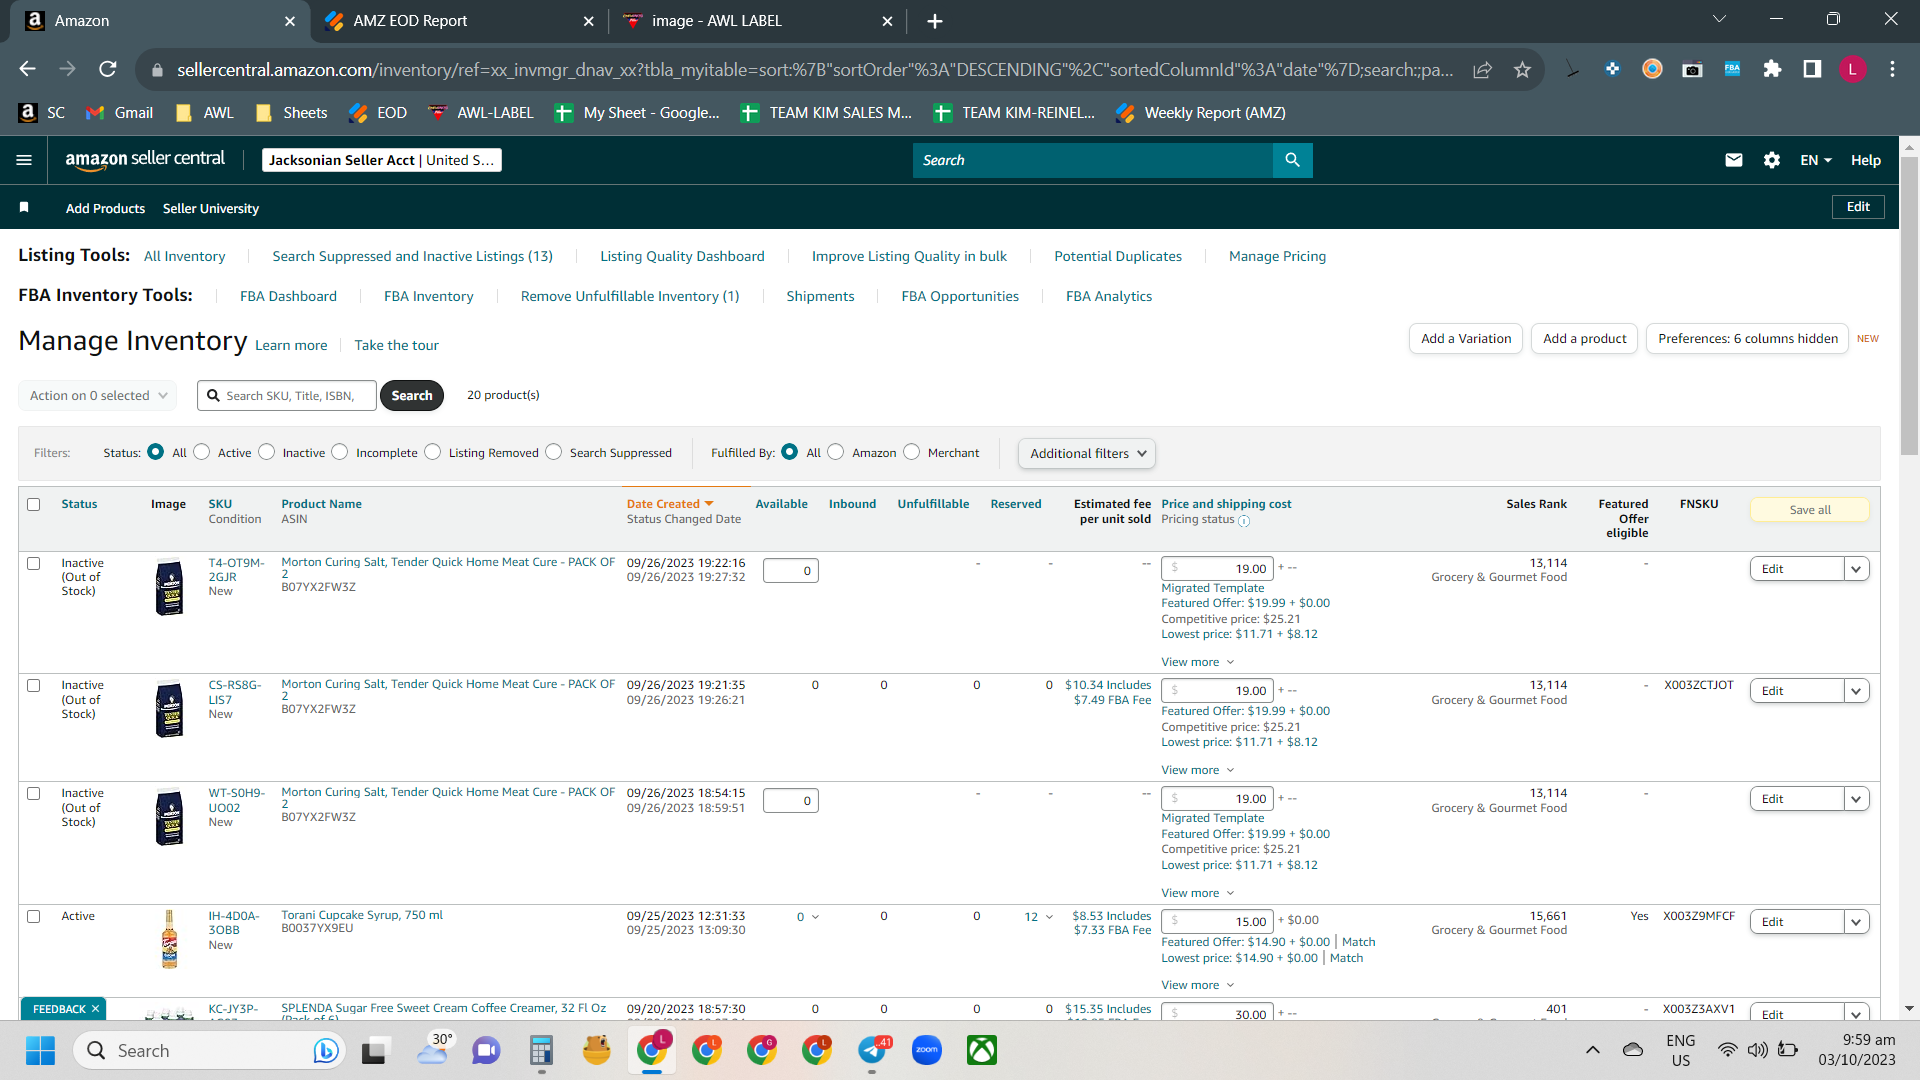Select the Active status filter
This screenshot has width=1920, height=1080.
202,452
